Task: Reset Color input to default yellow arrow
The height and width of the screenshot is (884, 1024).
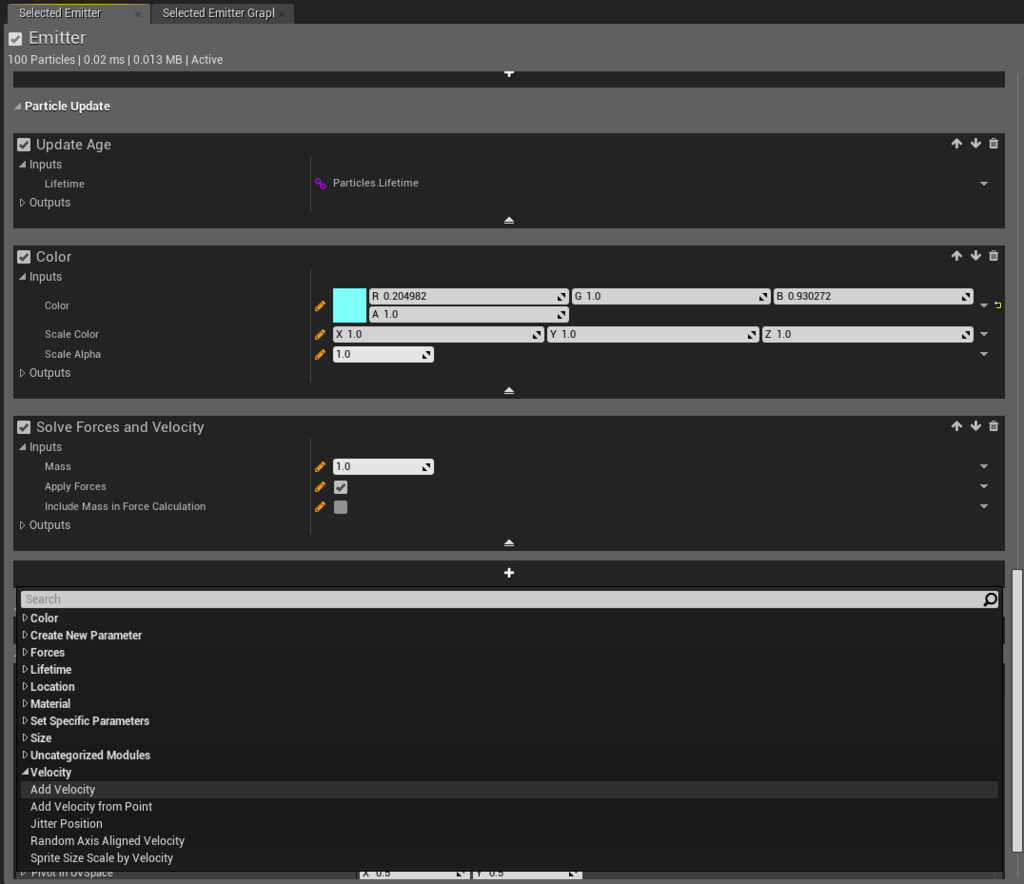Action: point(998,305)
